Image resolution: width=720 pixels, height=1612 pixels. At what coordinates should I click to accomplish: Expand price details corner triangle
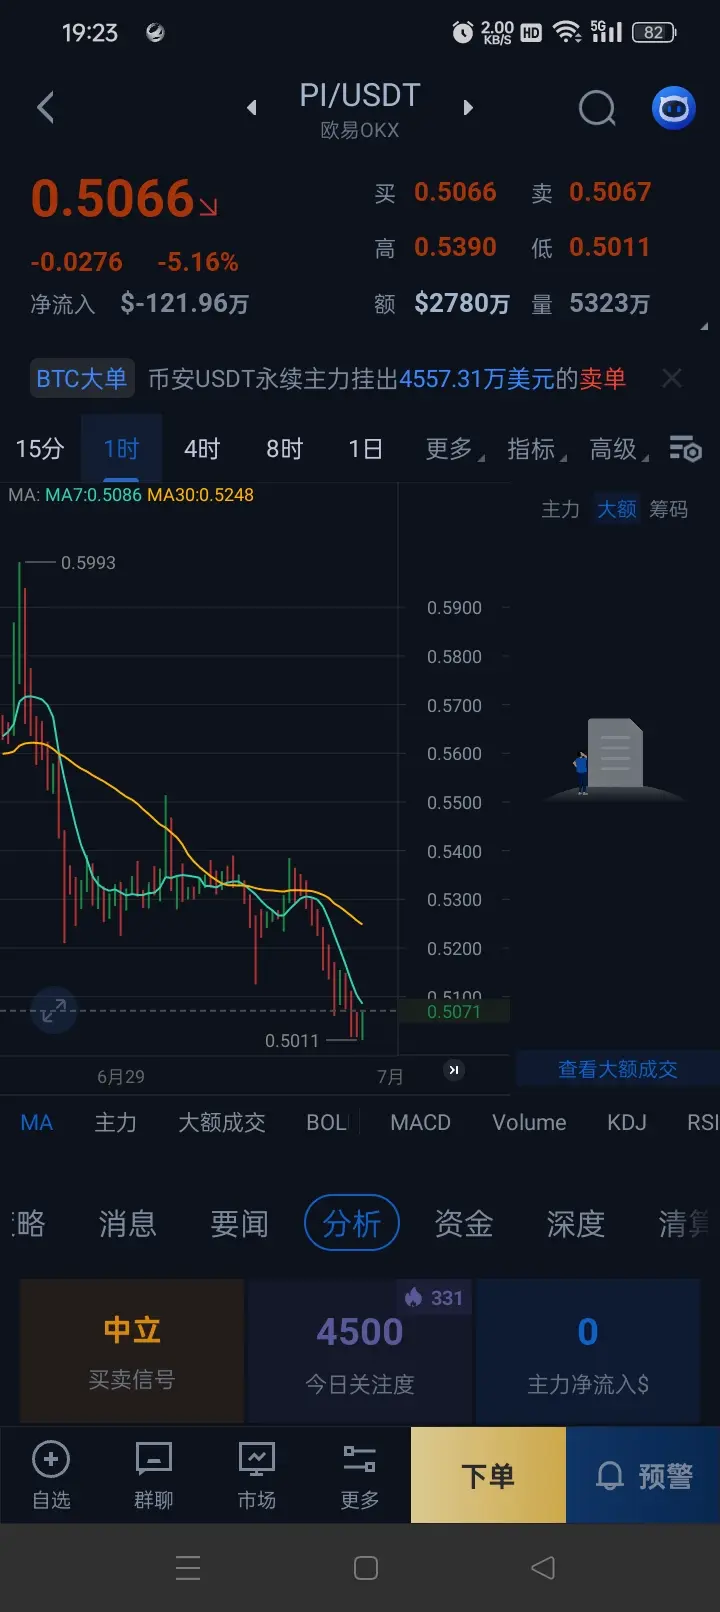705,326
